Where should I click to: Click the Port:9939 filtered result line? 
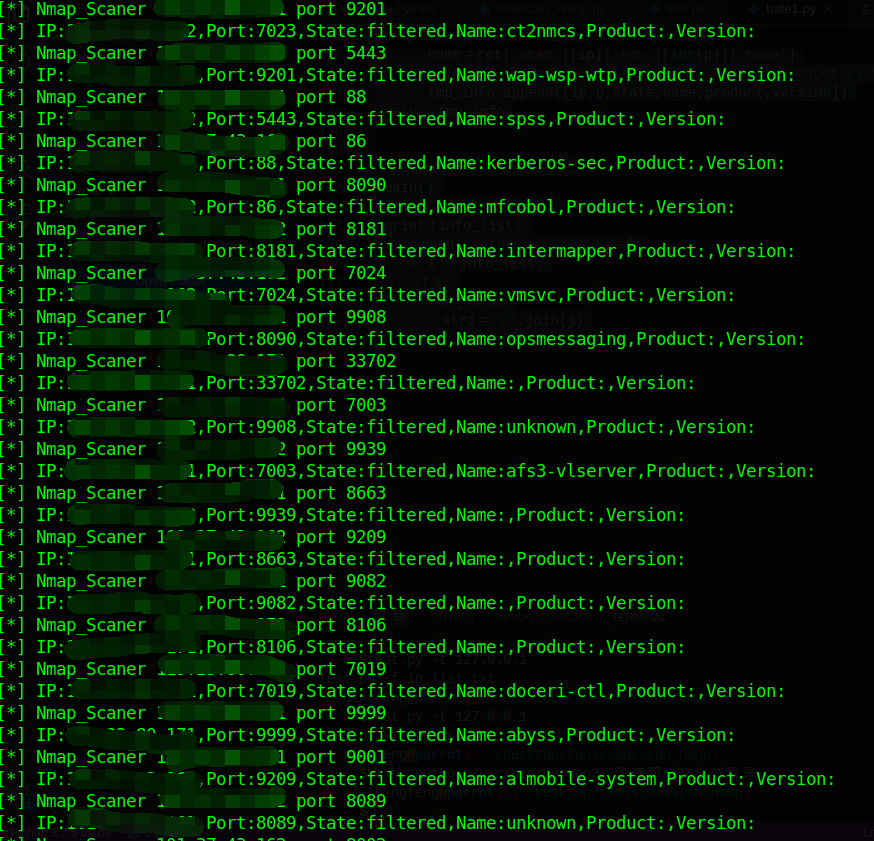click(x=342, y=516)
